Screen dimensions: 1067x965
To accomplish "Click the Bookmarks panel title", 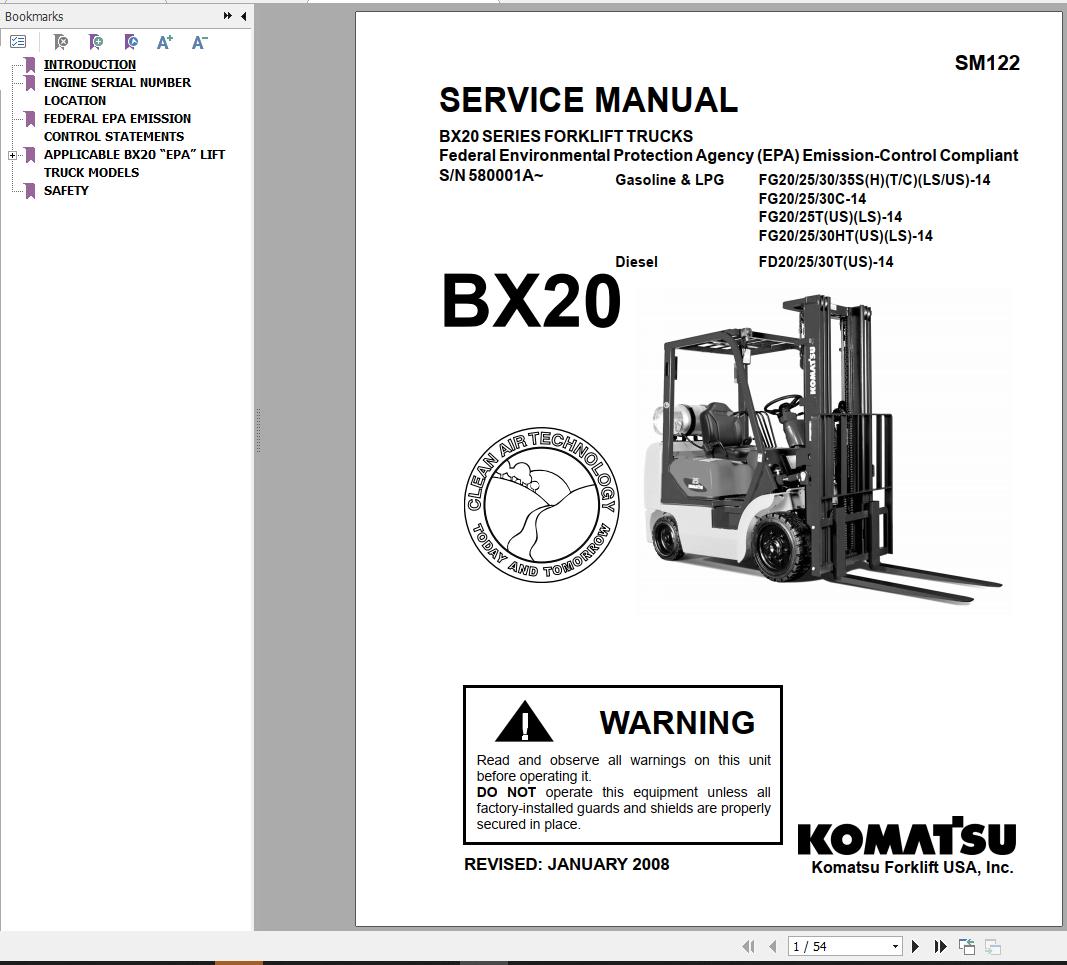I will tap(34, 16).
